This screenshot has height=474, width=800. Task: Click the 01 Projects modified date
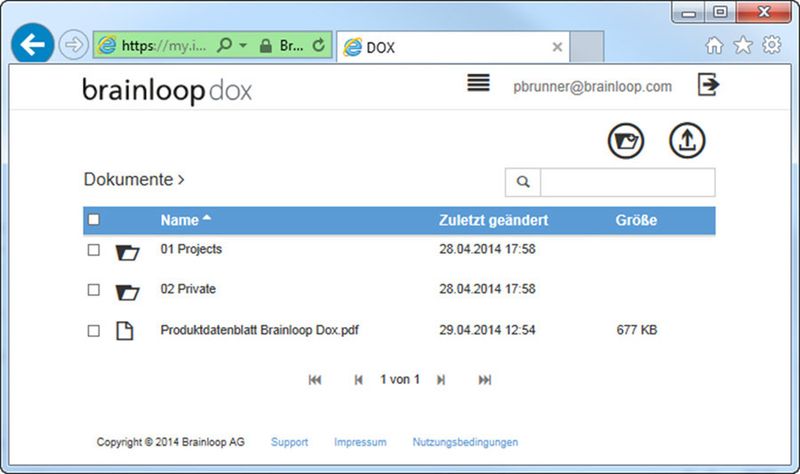coord(487,249)
